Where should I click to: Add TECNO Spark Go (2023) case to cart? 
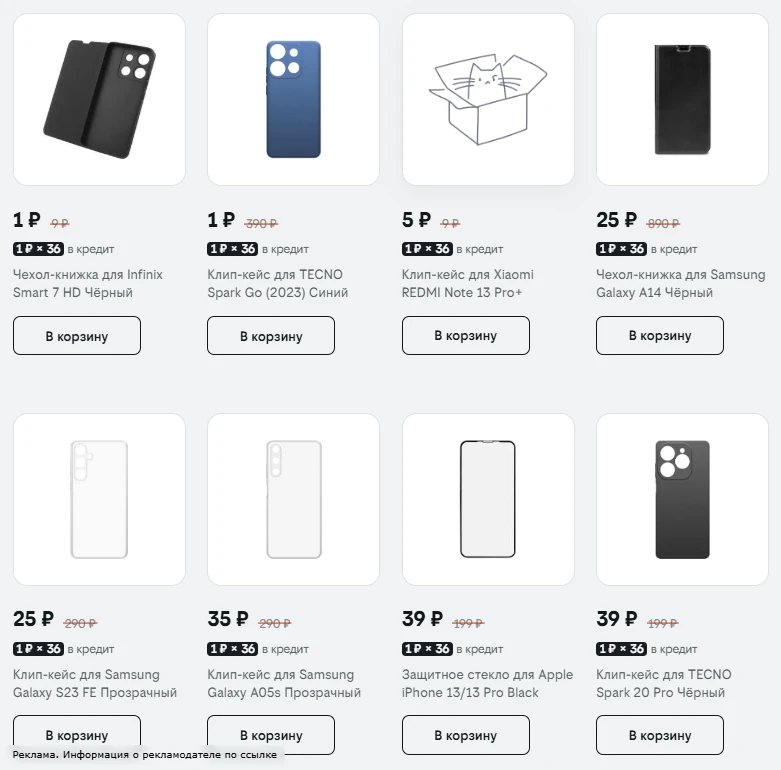(271, 336)
